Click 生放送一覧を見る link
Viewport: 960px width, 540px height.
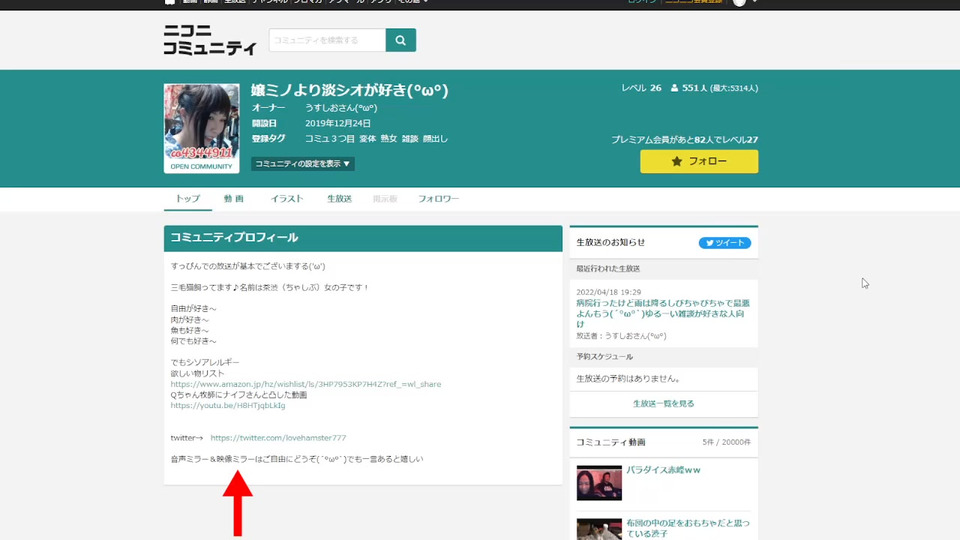pos(664,403)
